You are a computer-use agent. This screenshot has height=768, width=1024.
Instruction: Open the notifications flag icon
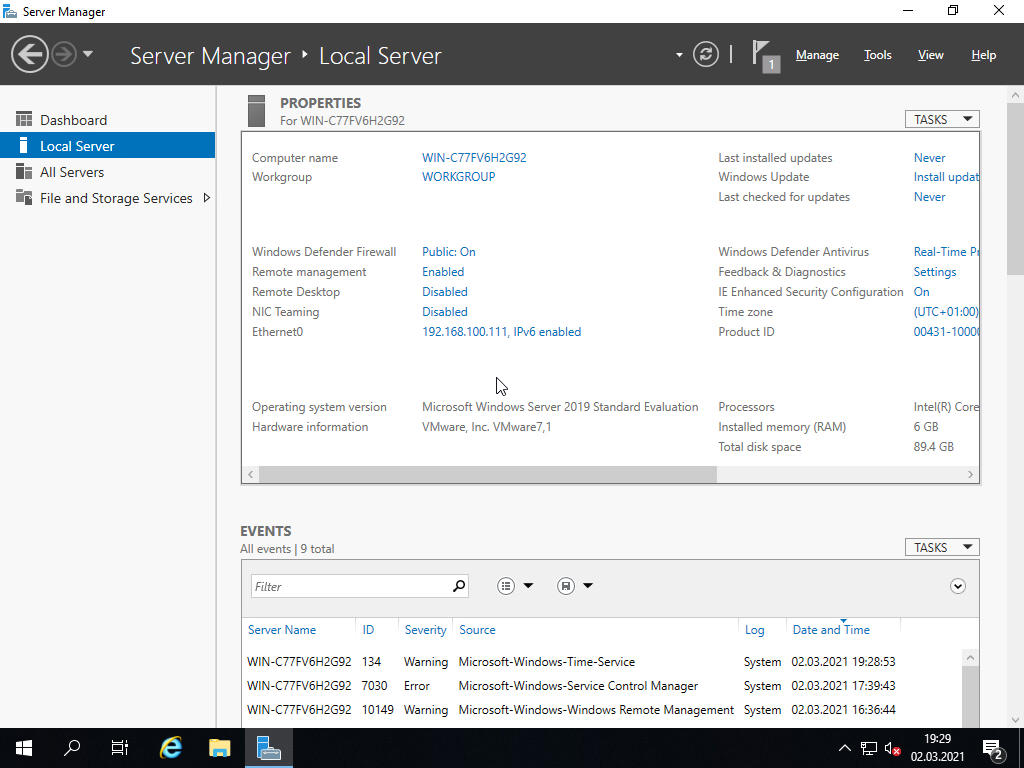click(x=764, y=54)
